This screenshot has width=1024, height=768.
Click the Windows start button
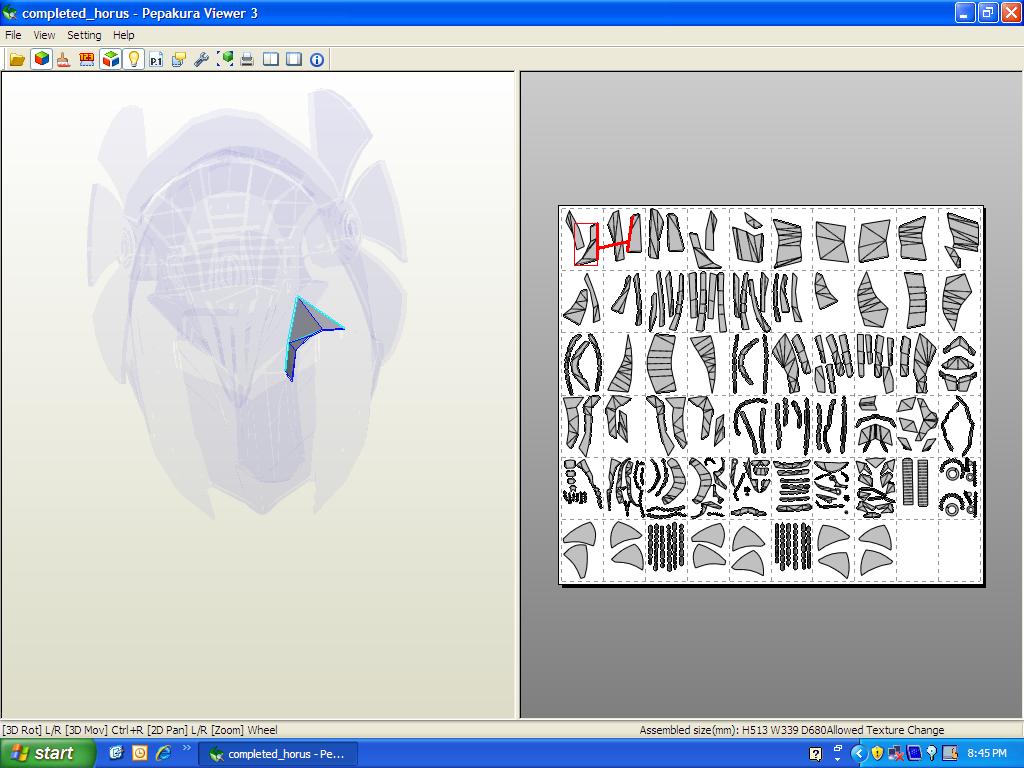(x=47, y=754)
